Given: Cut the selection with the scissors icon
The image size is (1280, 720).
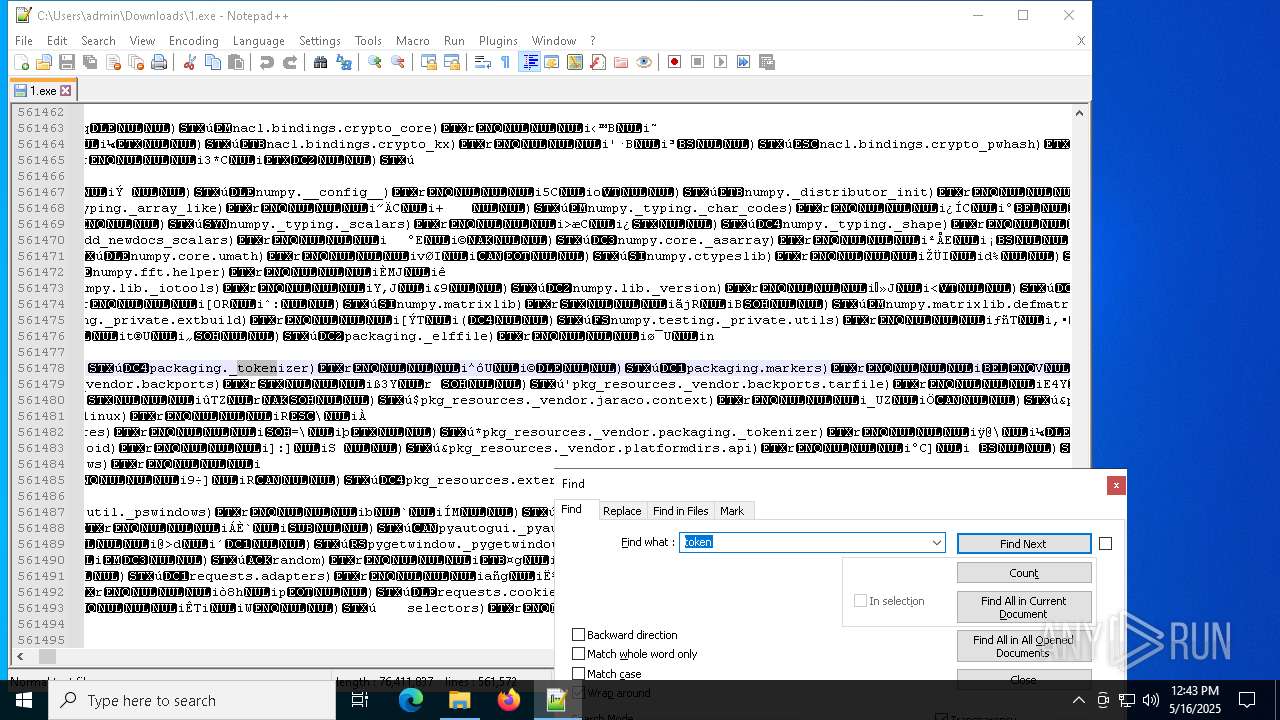Looking at the screenshot, I should click(x=189, y=62).
